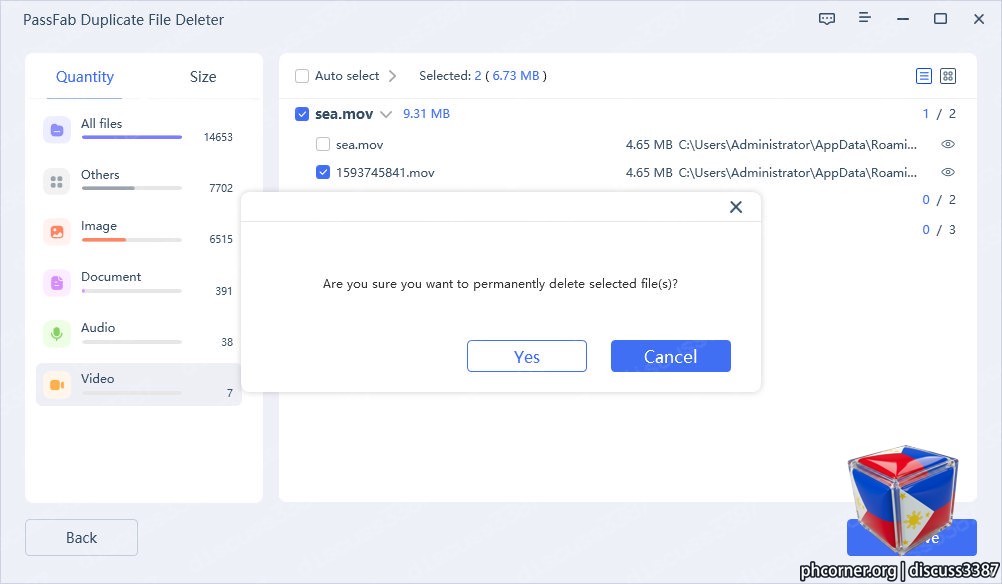Screen dimensions: 1002x584
Task: Uncheck the sea.mov group checkbox
Action: pyautogui.click(x=302, y=114)
